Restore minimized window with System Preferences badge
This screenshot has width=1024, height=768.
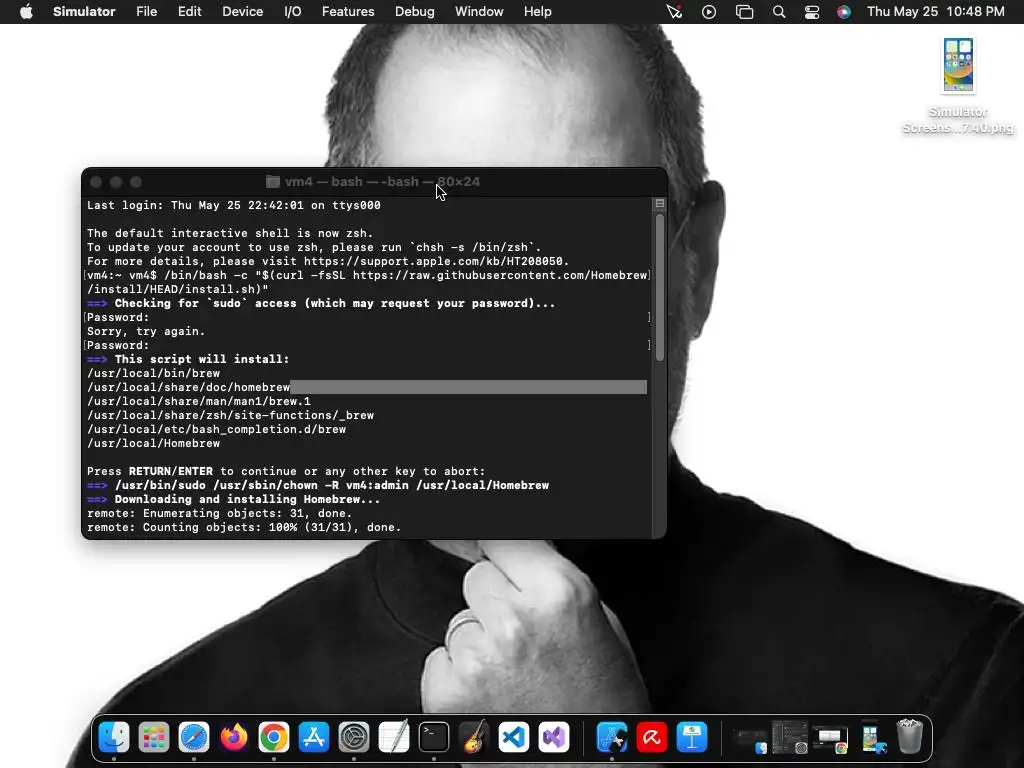pos(790,737)
